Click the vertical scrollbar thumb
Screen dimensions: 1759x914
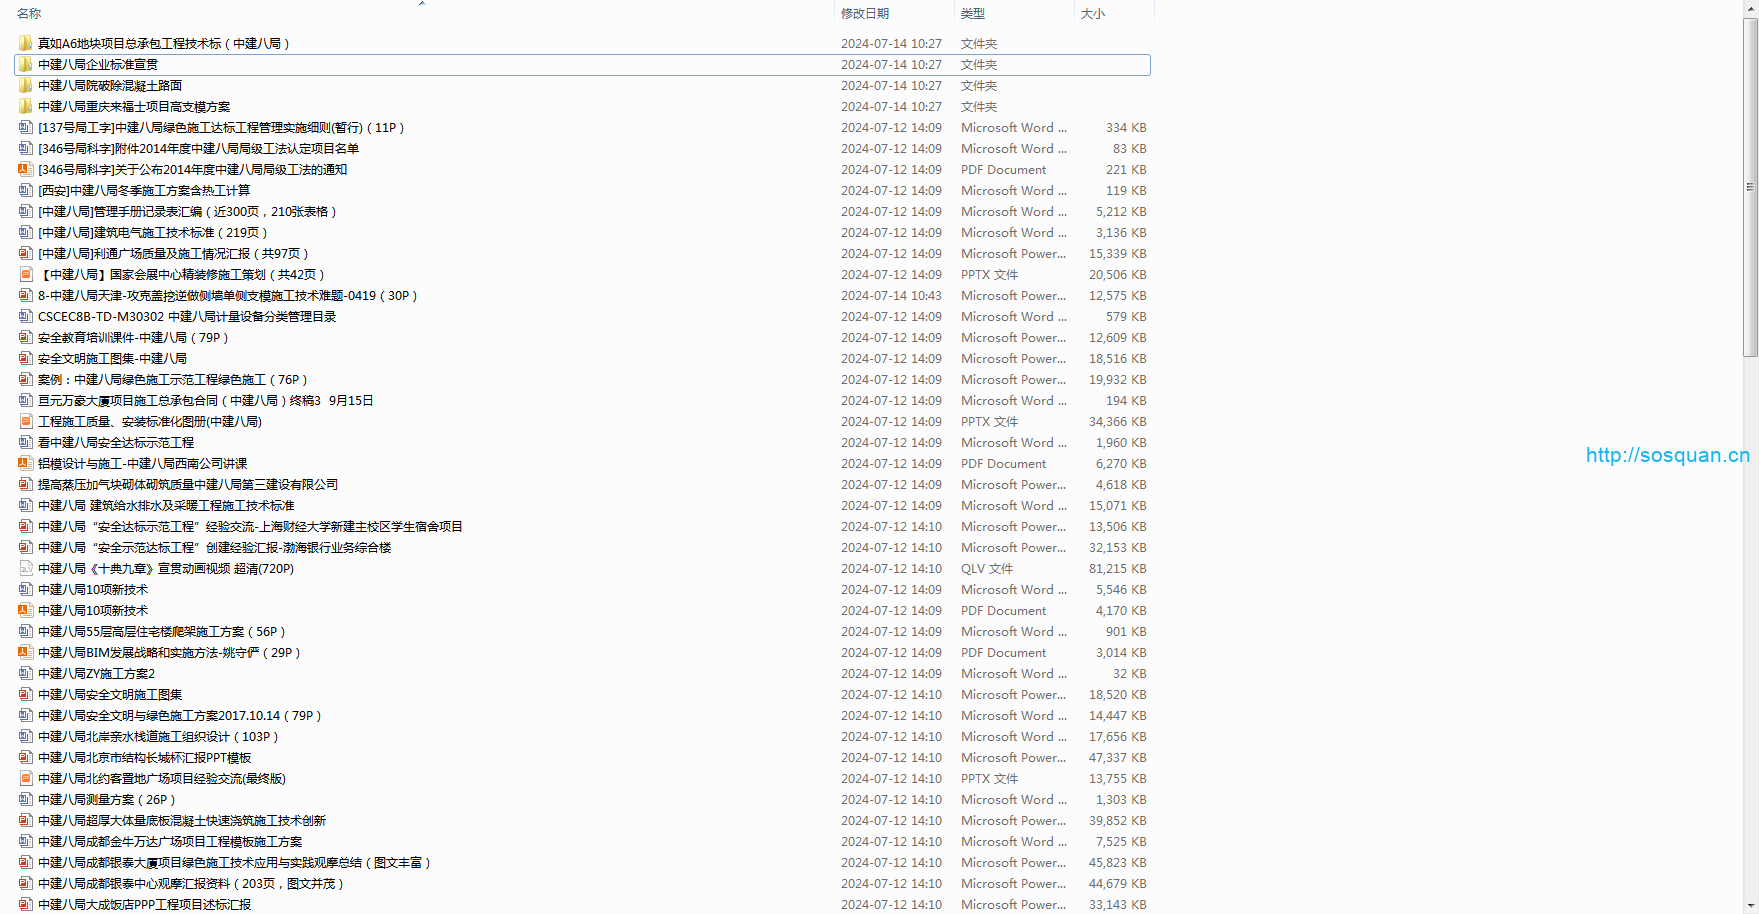point(1750,188)
